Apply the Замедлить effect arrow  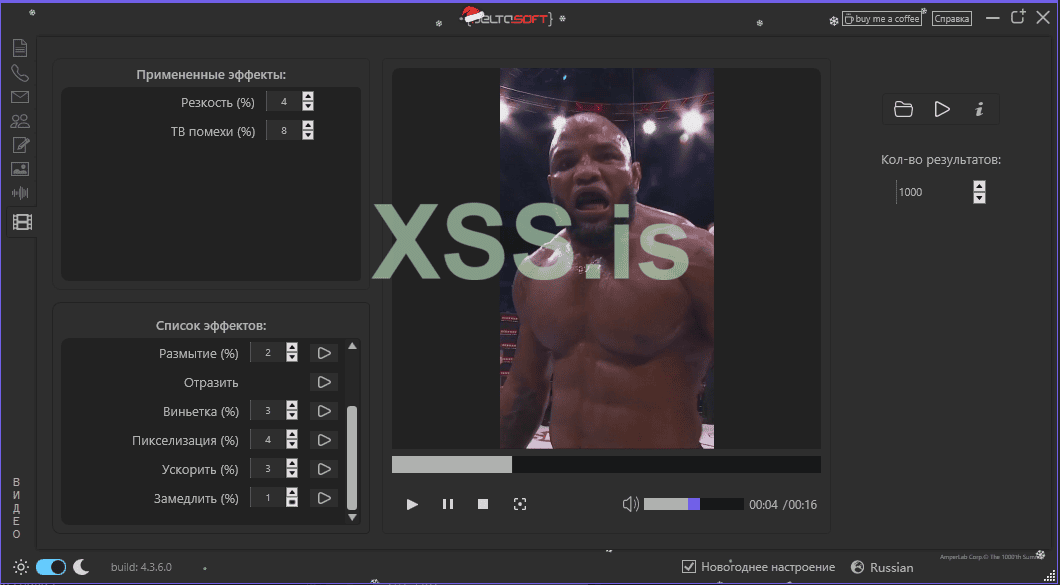pos(324,498)
